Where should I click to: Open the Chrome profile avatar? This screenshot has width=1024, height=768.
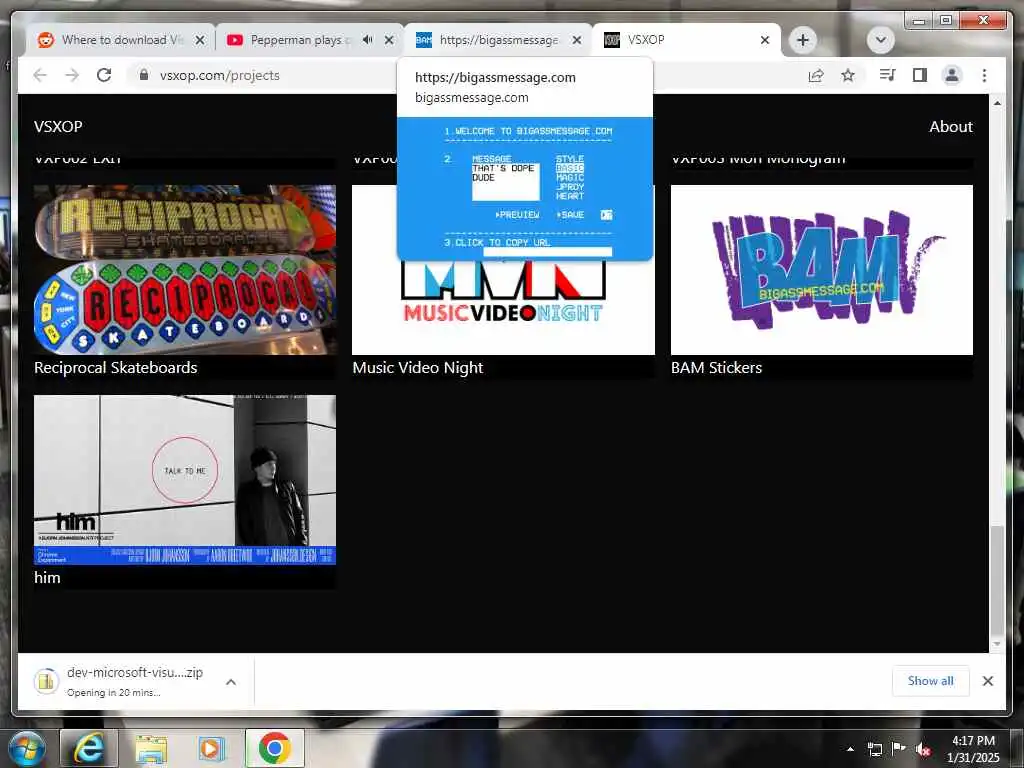point(952,75)
